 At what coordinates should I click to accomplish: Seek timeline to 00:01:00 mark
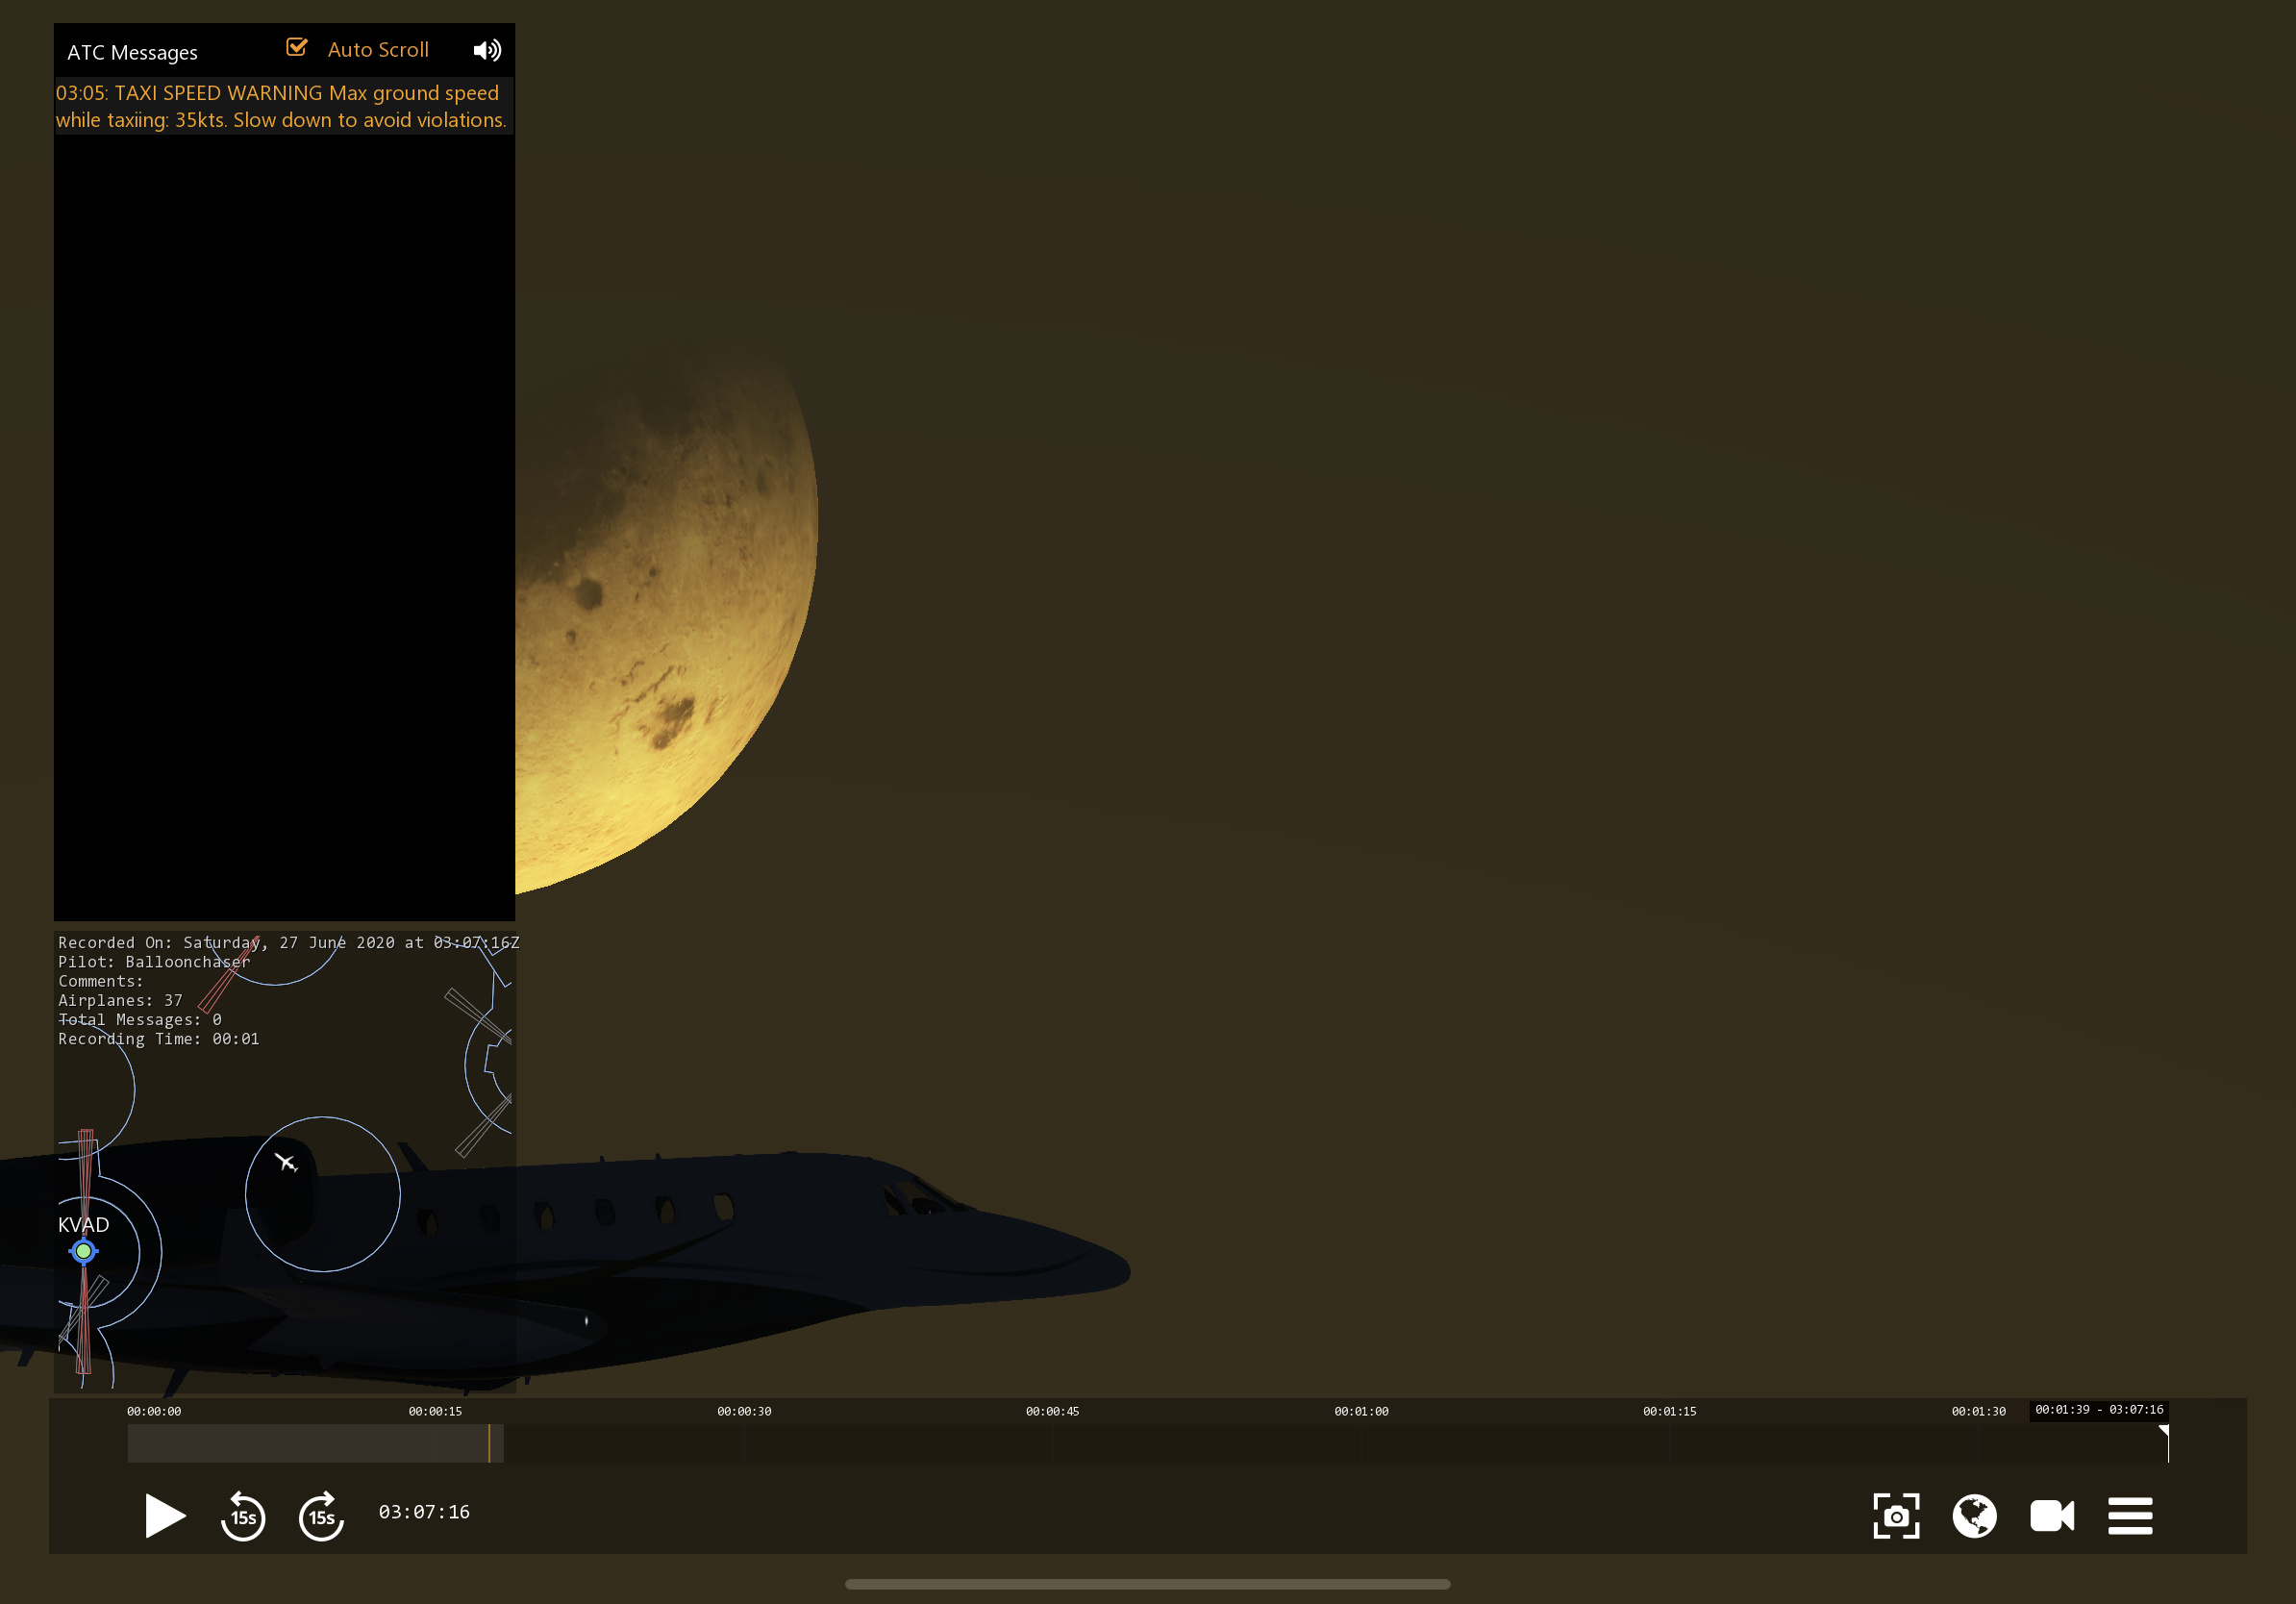pos(1361,1443)
